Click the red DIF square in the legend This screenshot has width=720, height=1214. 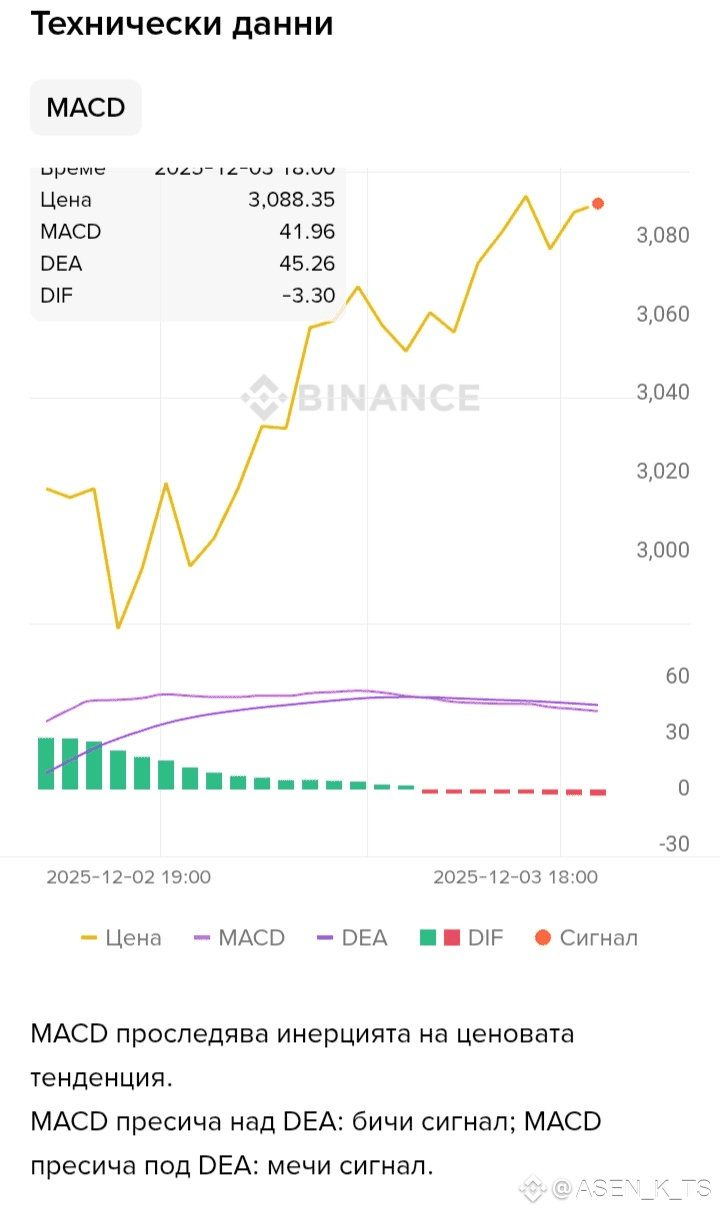pyautogui.click(x=451, y=938)
